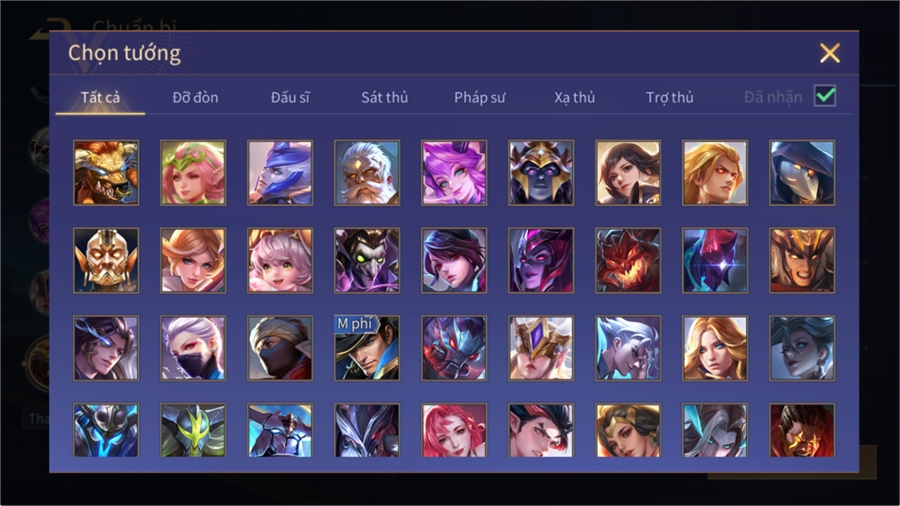Pick the hero tagged "M phí"
Image resolution: width=900 pixels, height=506 pixels.
[367, 348]
